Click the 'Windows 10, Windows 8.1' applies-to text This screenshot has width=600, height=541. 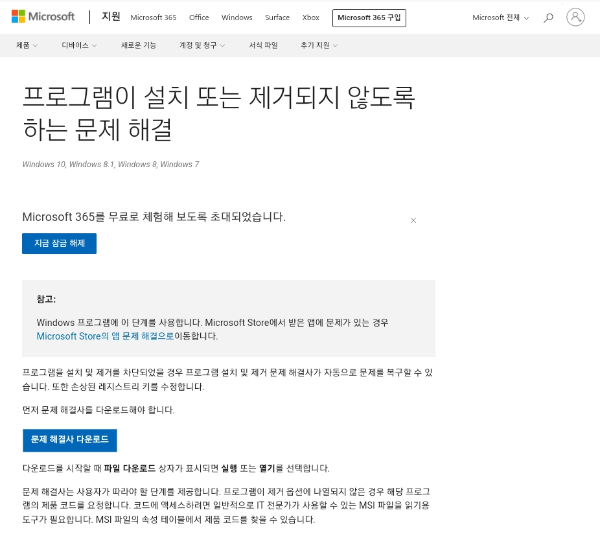click(111, 164)
